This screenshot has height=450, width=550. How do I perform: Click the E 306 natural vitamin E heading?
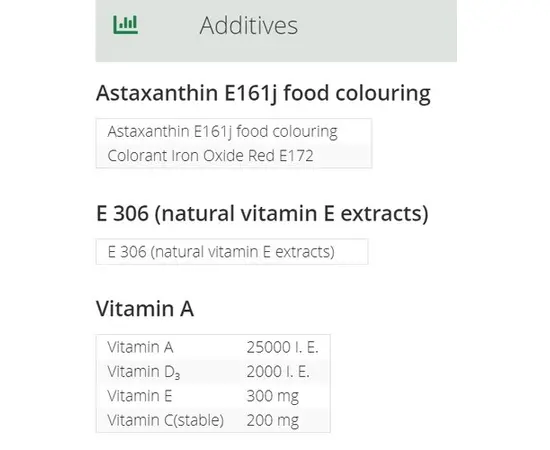[262, 214]
